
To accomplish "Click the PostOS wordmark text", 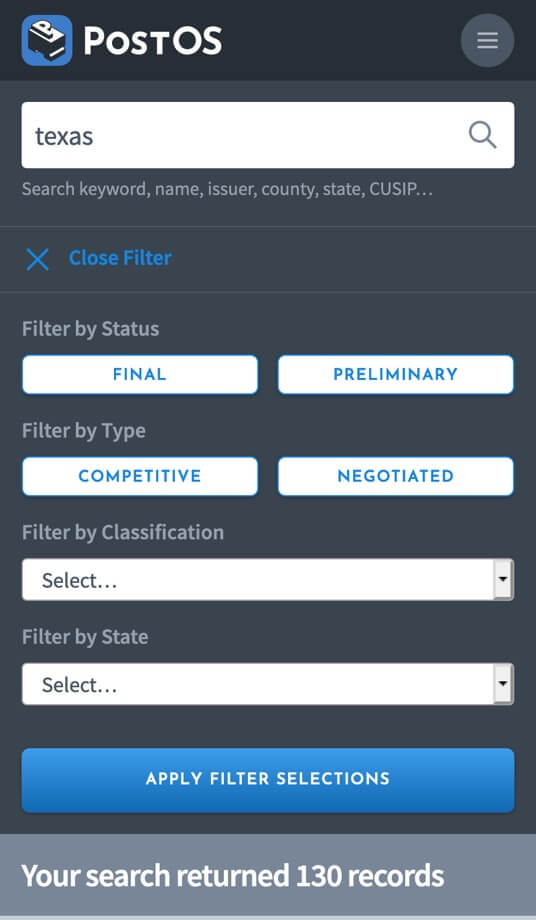I will [x=152, y=41].
